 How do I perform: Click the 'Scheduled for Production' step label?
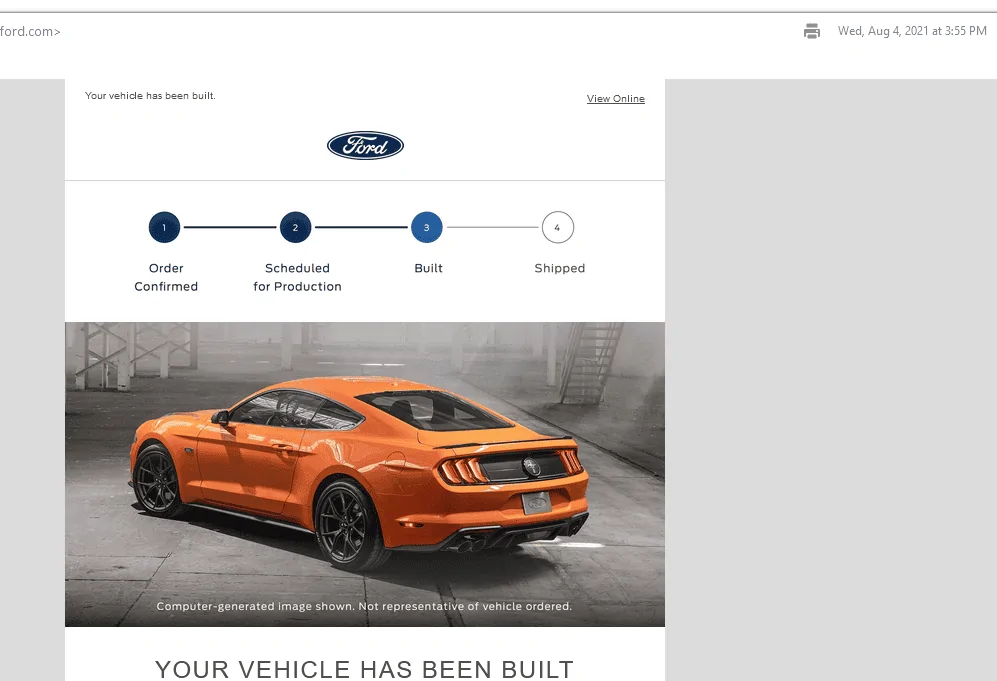coord(297,277)
